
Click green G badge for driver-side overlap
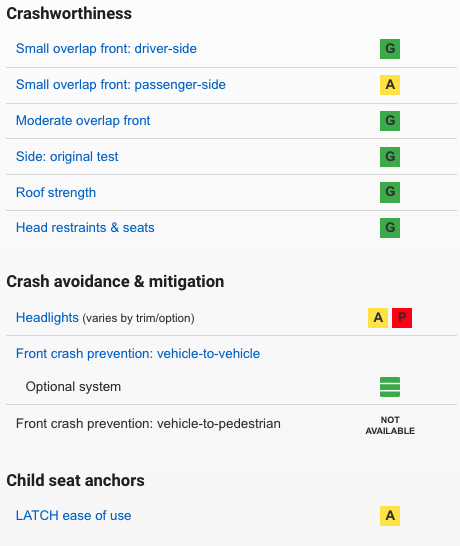pos(390,49)
